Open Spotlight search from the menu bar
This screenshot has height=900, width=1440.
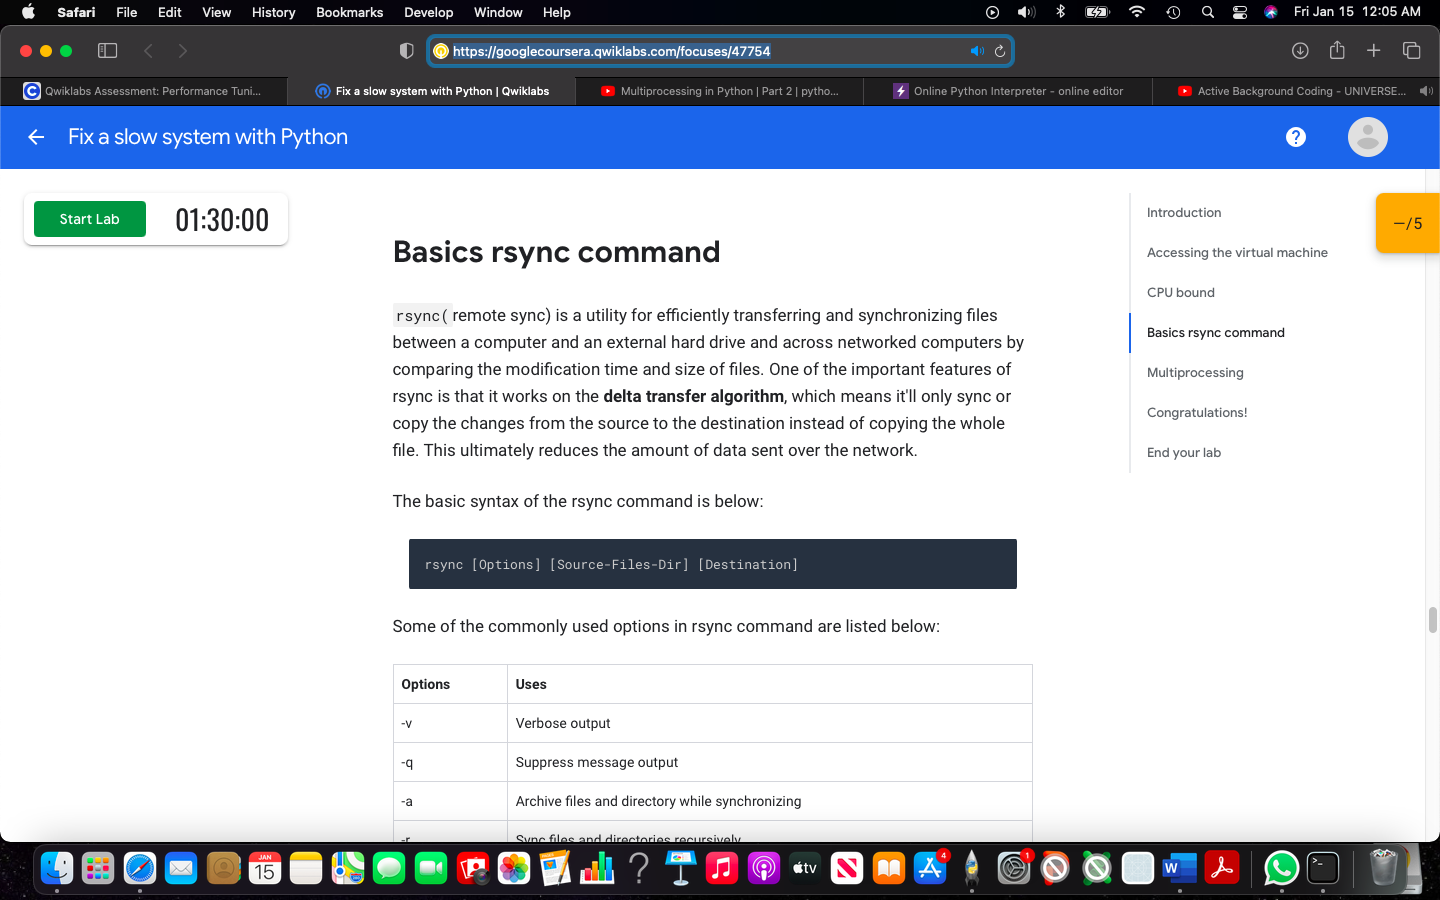[x=1206, y=12]
